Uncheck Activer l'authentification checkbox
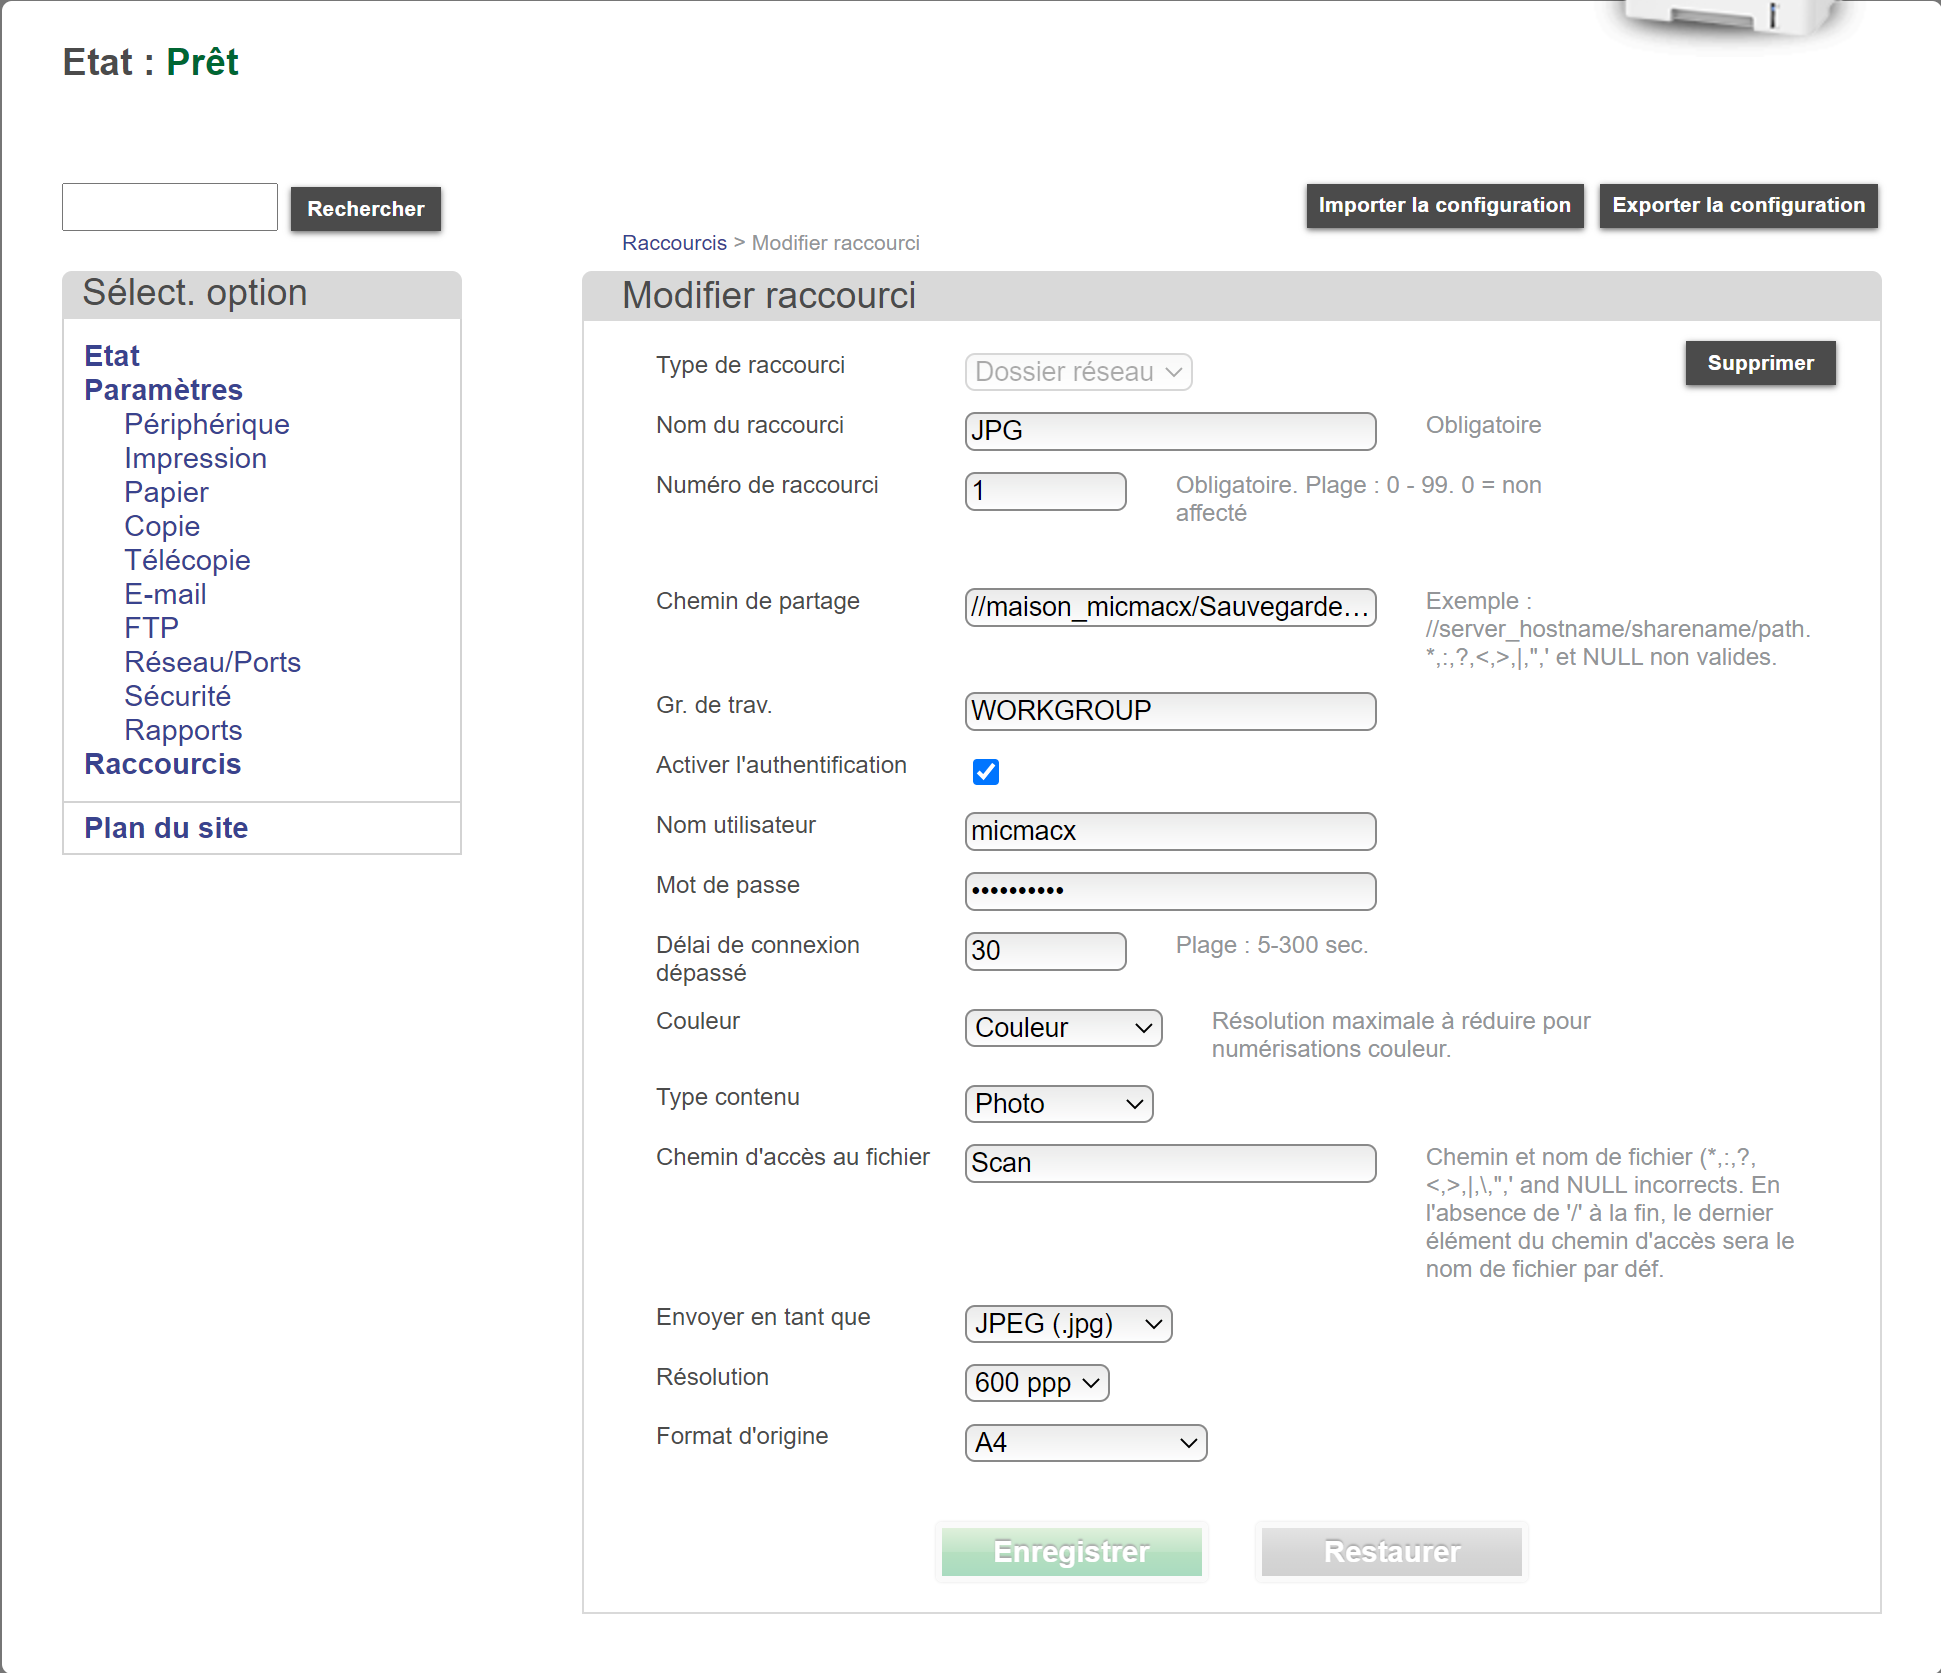Viewport: 1941px width, 1673px height. pyautogui.click(x=985, y=772)
